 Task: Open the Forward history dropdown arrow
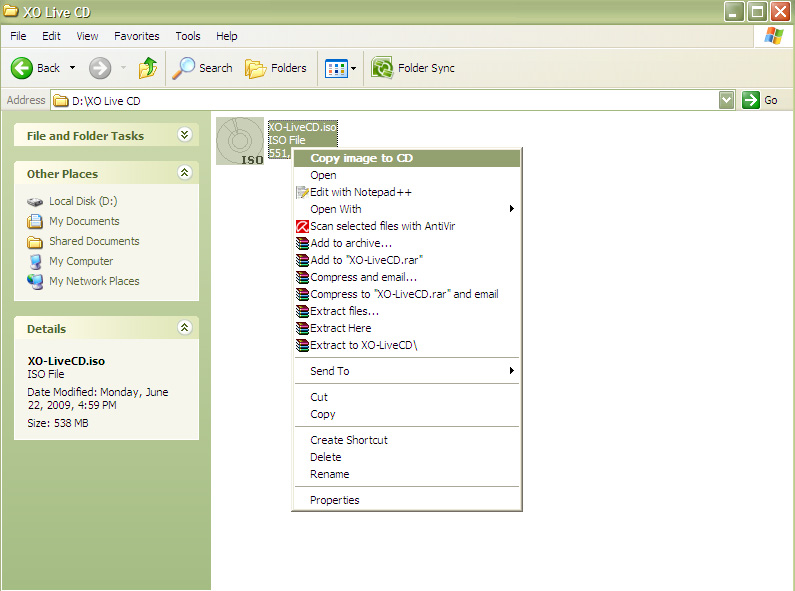point(123,68)
